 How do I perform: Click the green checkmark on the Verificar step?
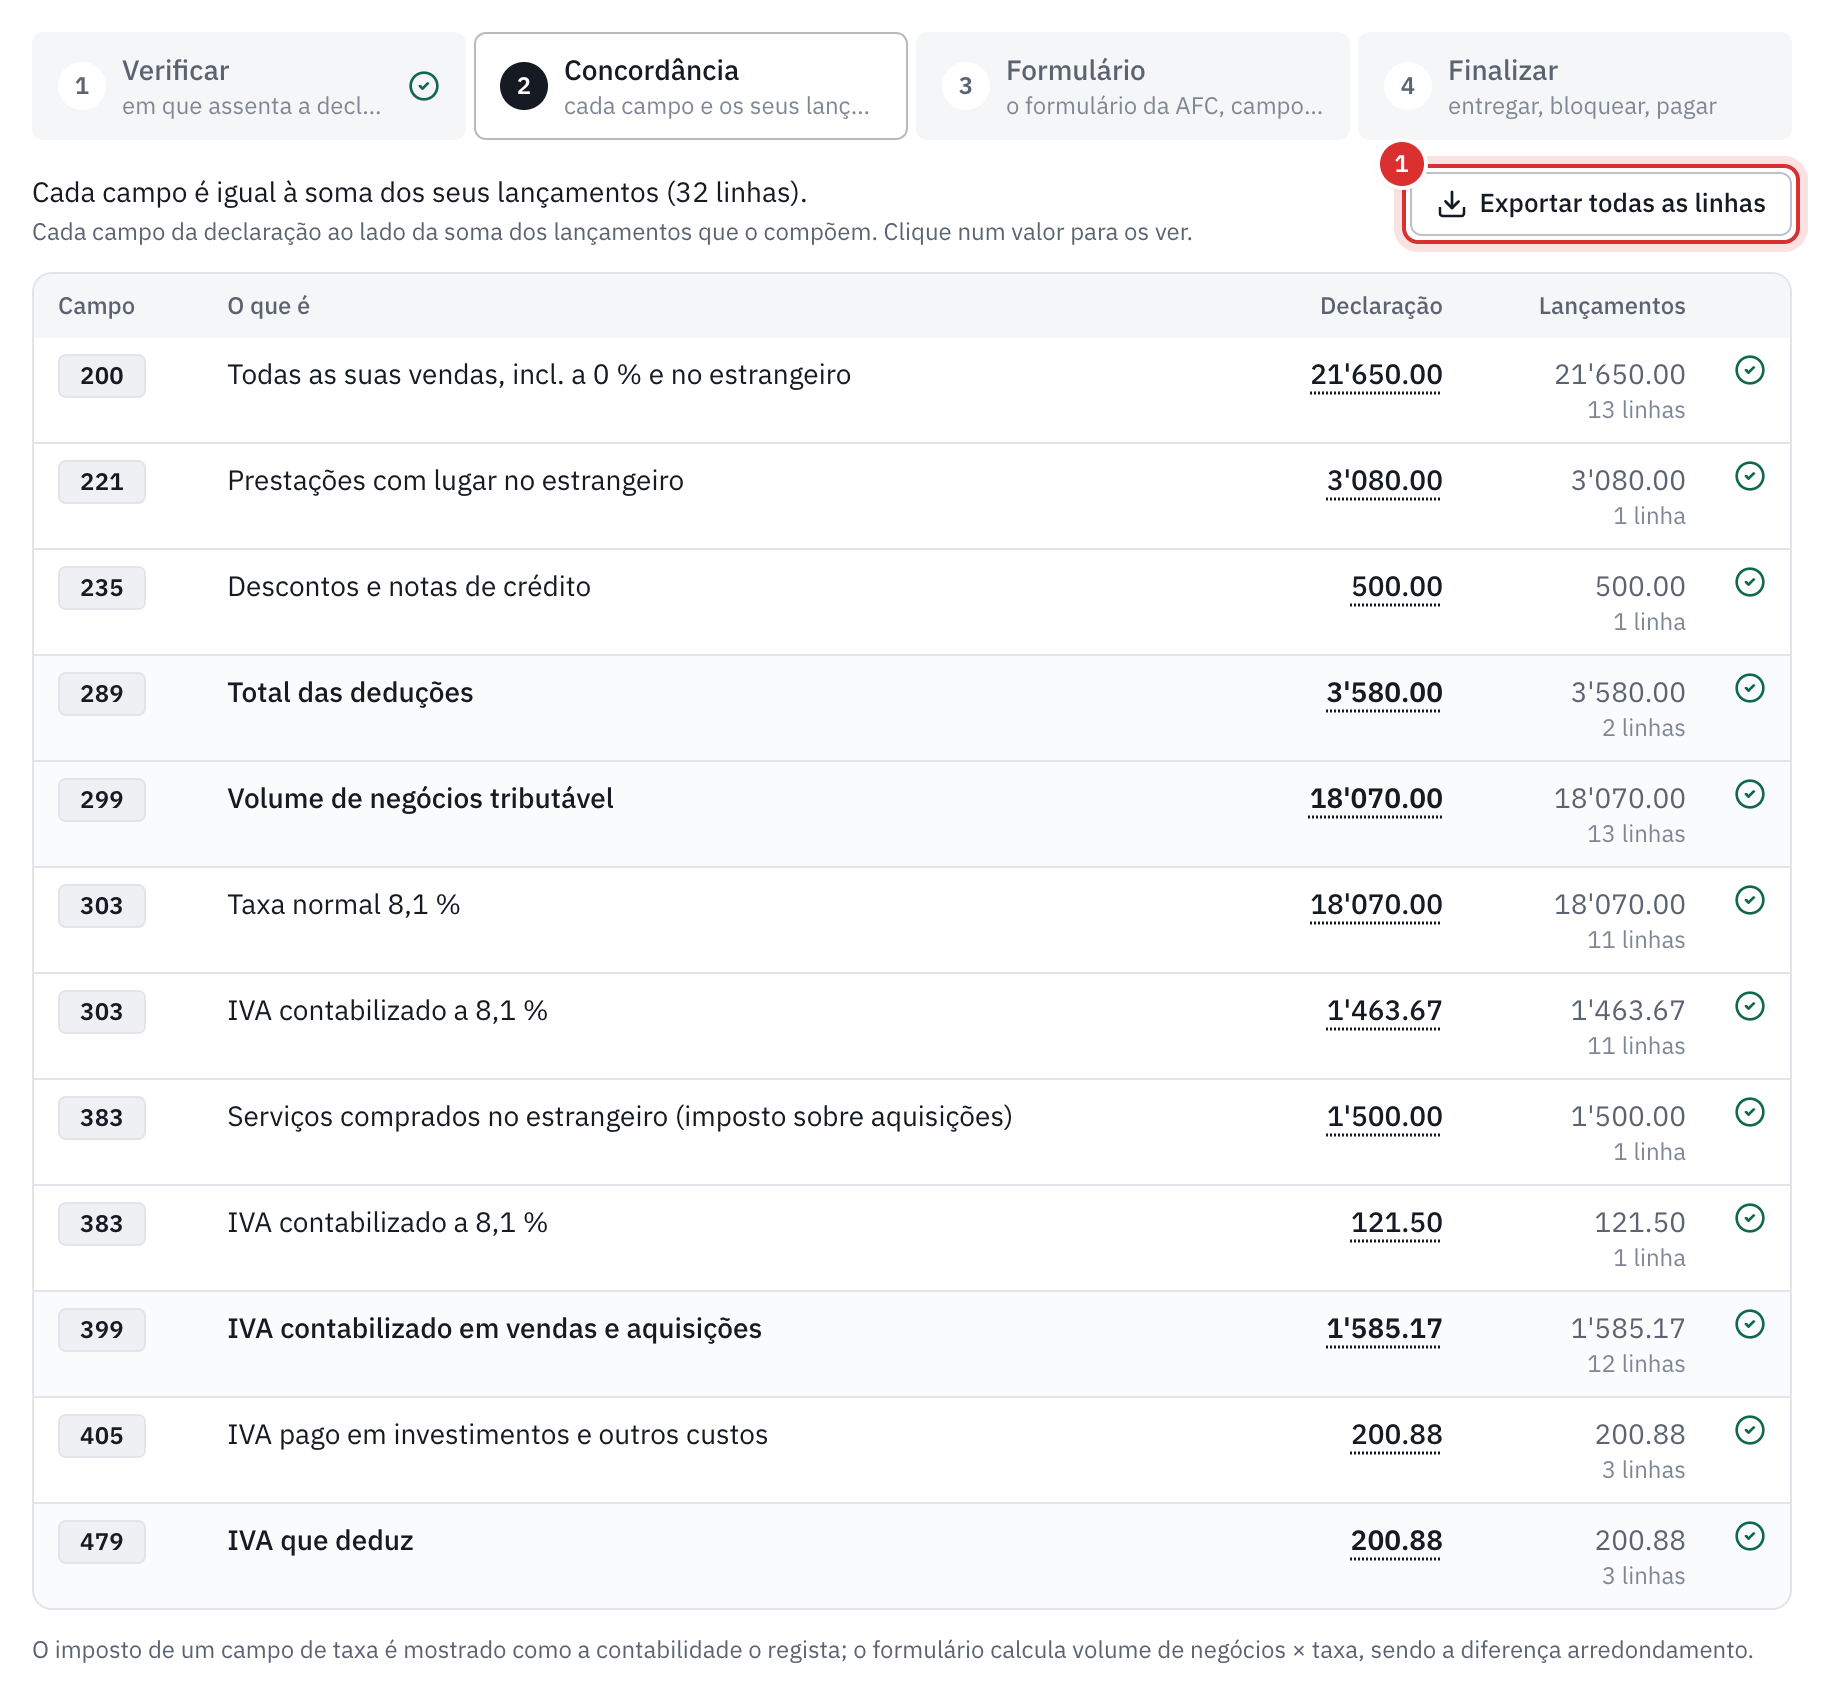[424, 86]
